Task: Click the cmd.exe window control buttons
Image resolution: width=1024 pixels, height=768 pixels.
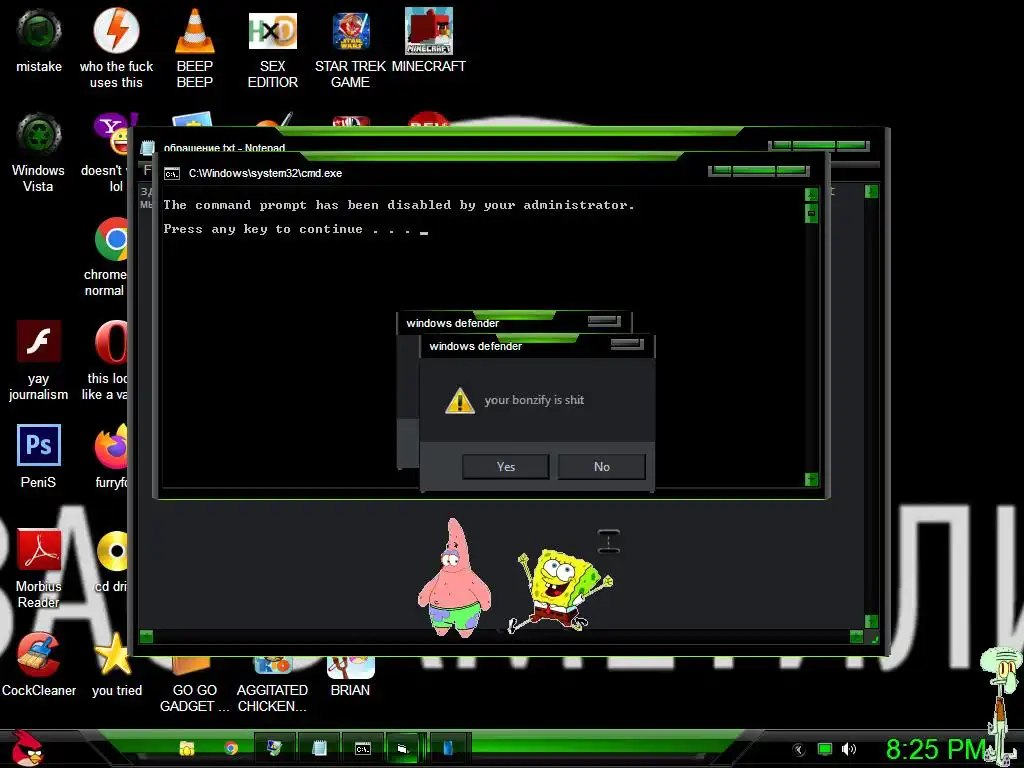Action: pyautogui.click(x=759, y=171)
